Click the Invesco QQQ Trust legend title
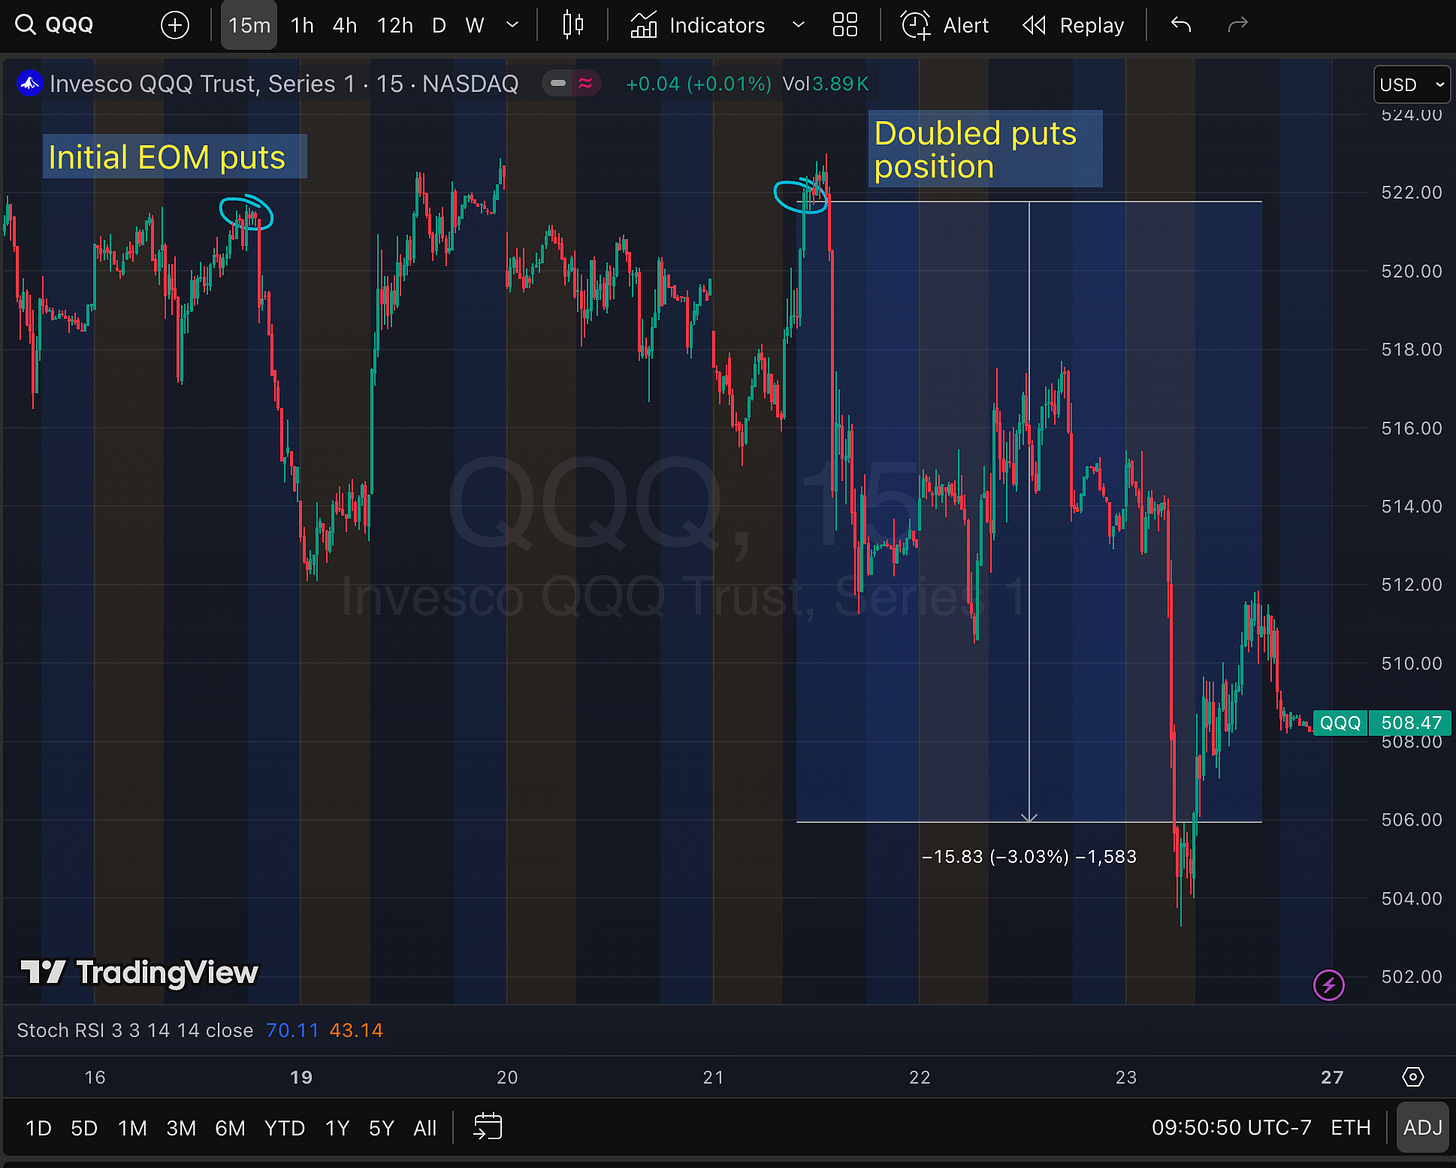Image resolution: width=1456 pixels, height=1168 pixels. 284,84
